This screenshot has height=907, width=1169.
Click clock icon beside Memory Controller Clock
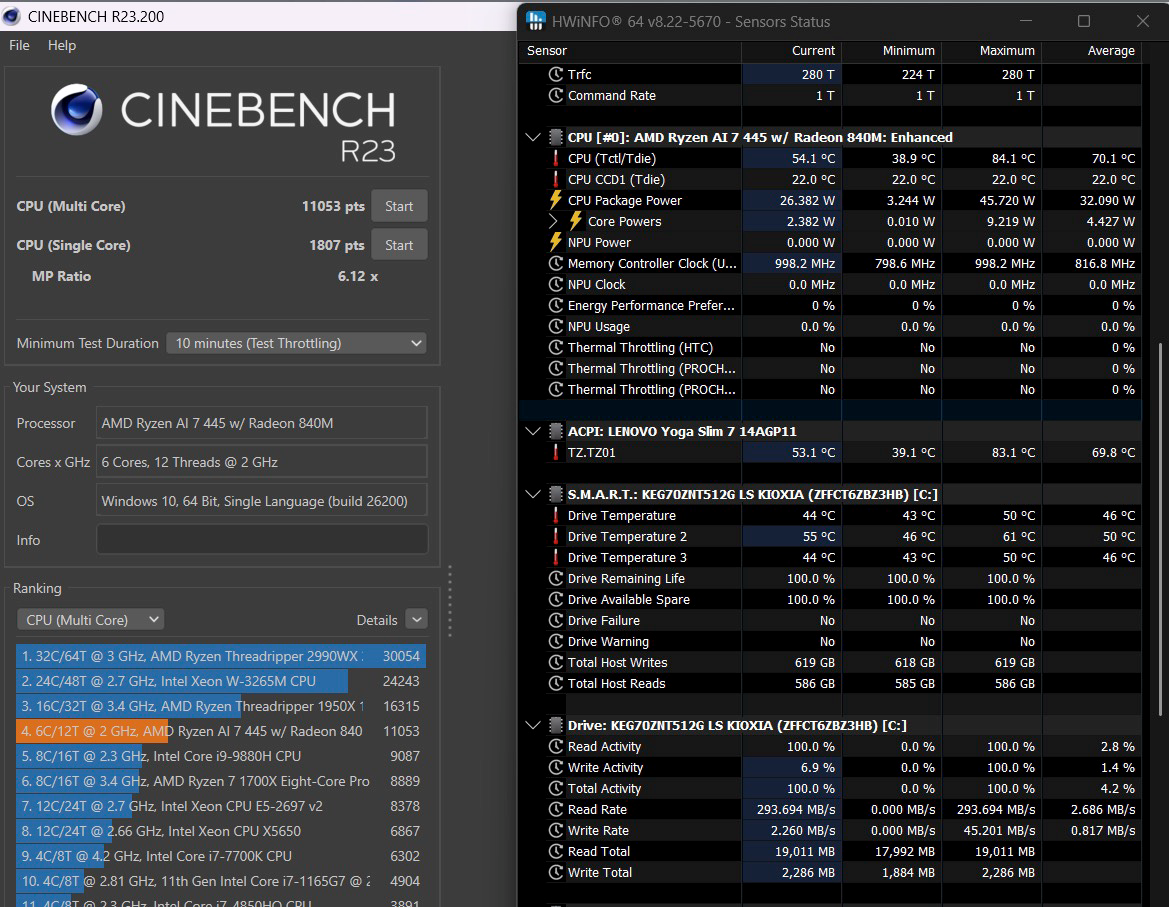[x=555, y=263]
